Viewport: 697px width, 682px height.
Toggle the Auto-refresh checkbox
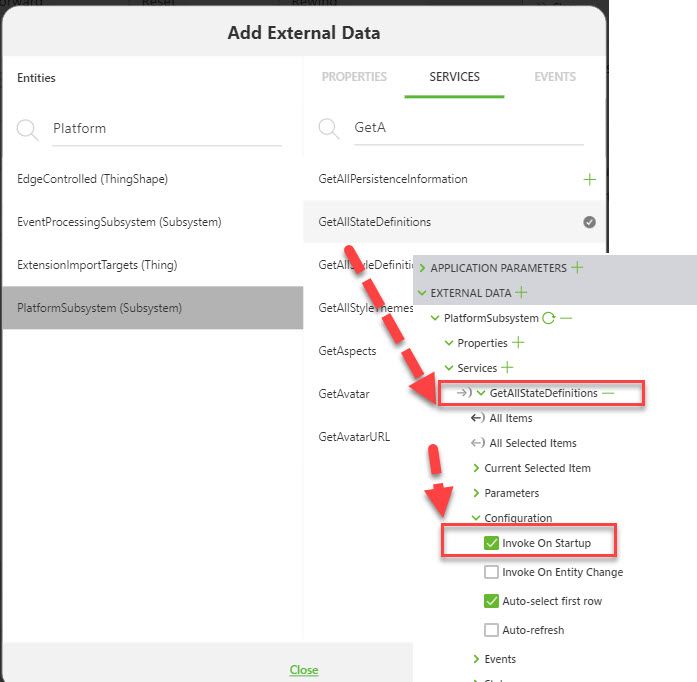(x=491, y=630)
